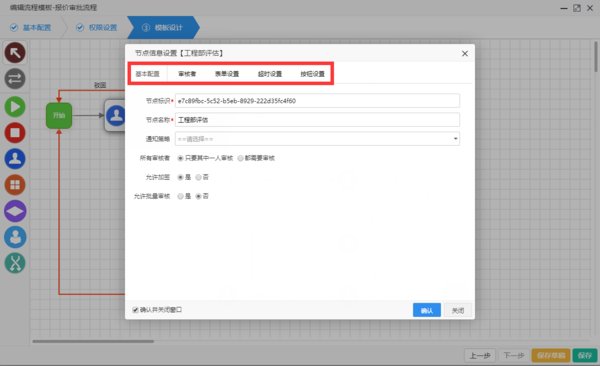
Task: Click the 驳回 label on the red line
Action: point(100,85)
